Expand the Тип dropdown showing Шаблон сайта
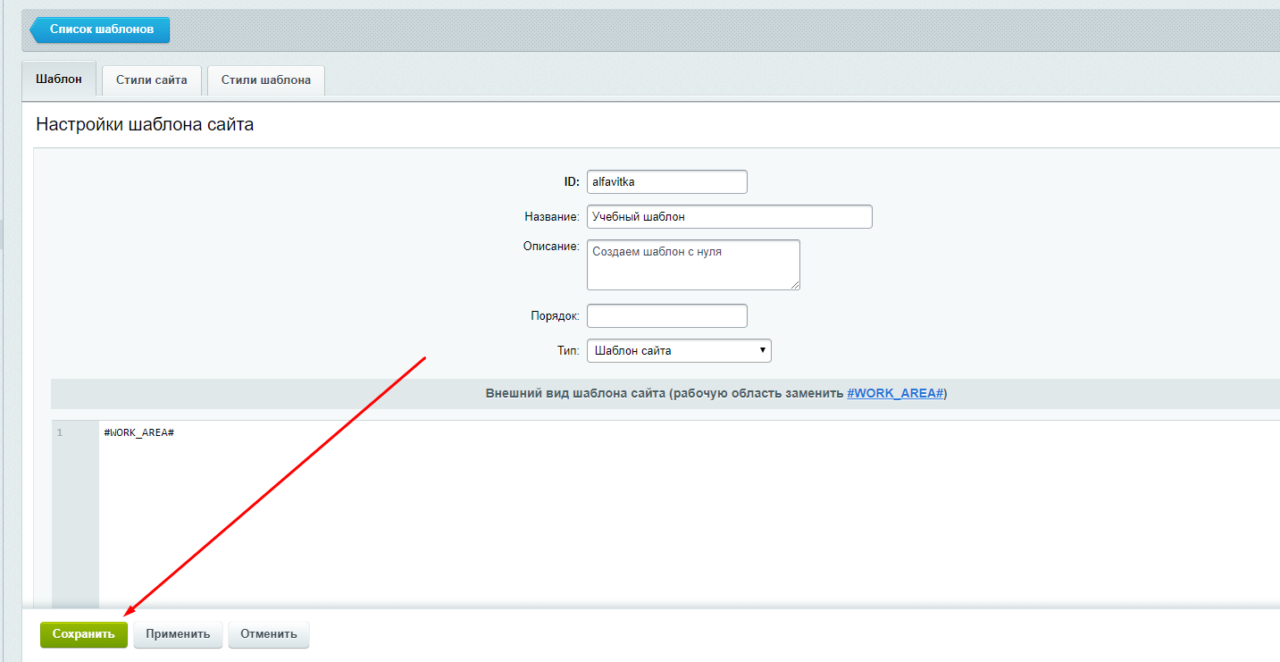1280x662 pixels. click(x=678, y=351)
